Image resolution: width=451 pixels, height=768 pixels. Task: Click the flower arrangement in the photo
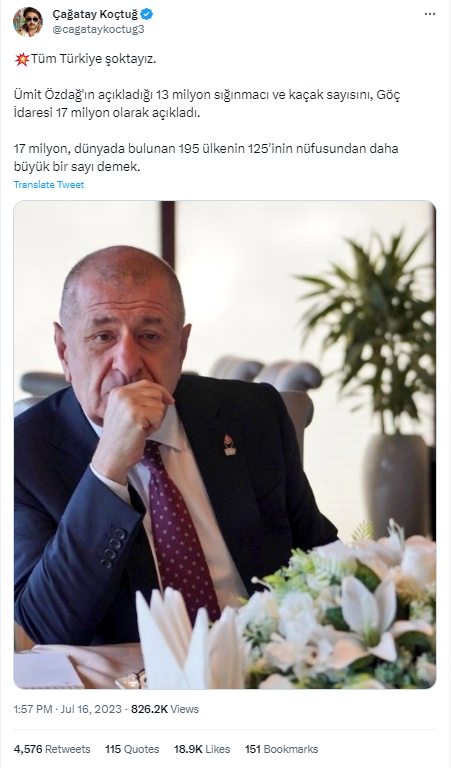click(x=338, y=612)
